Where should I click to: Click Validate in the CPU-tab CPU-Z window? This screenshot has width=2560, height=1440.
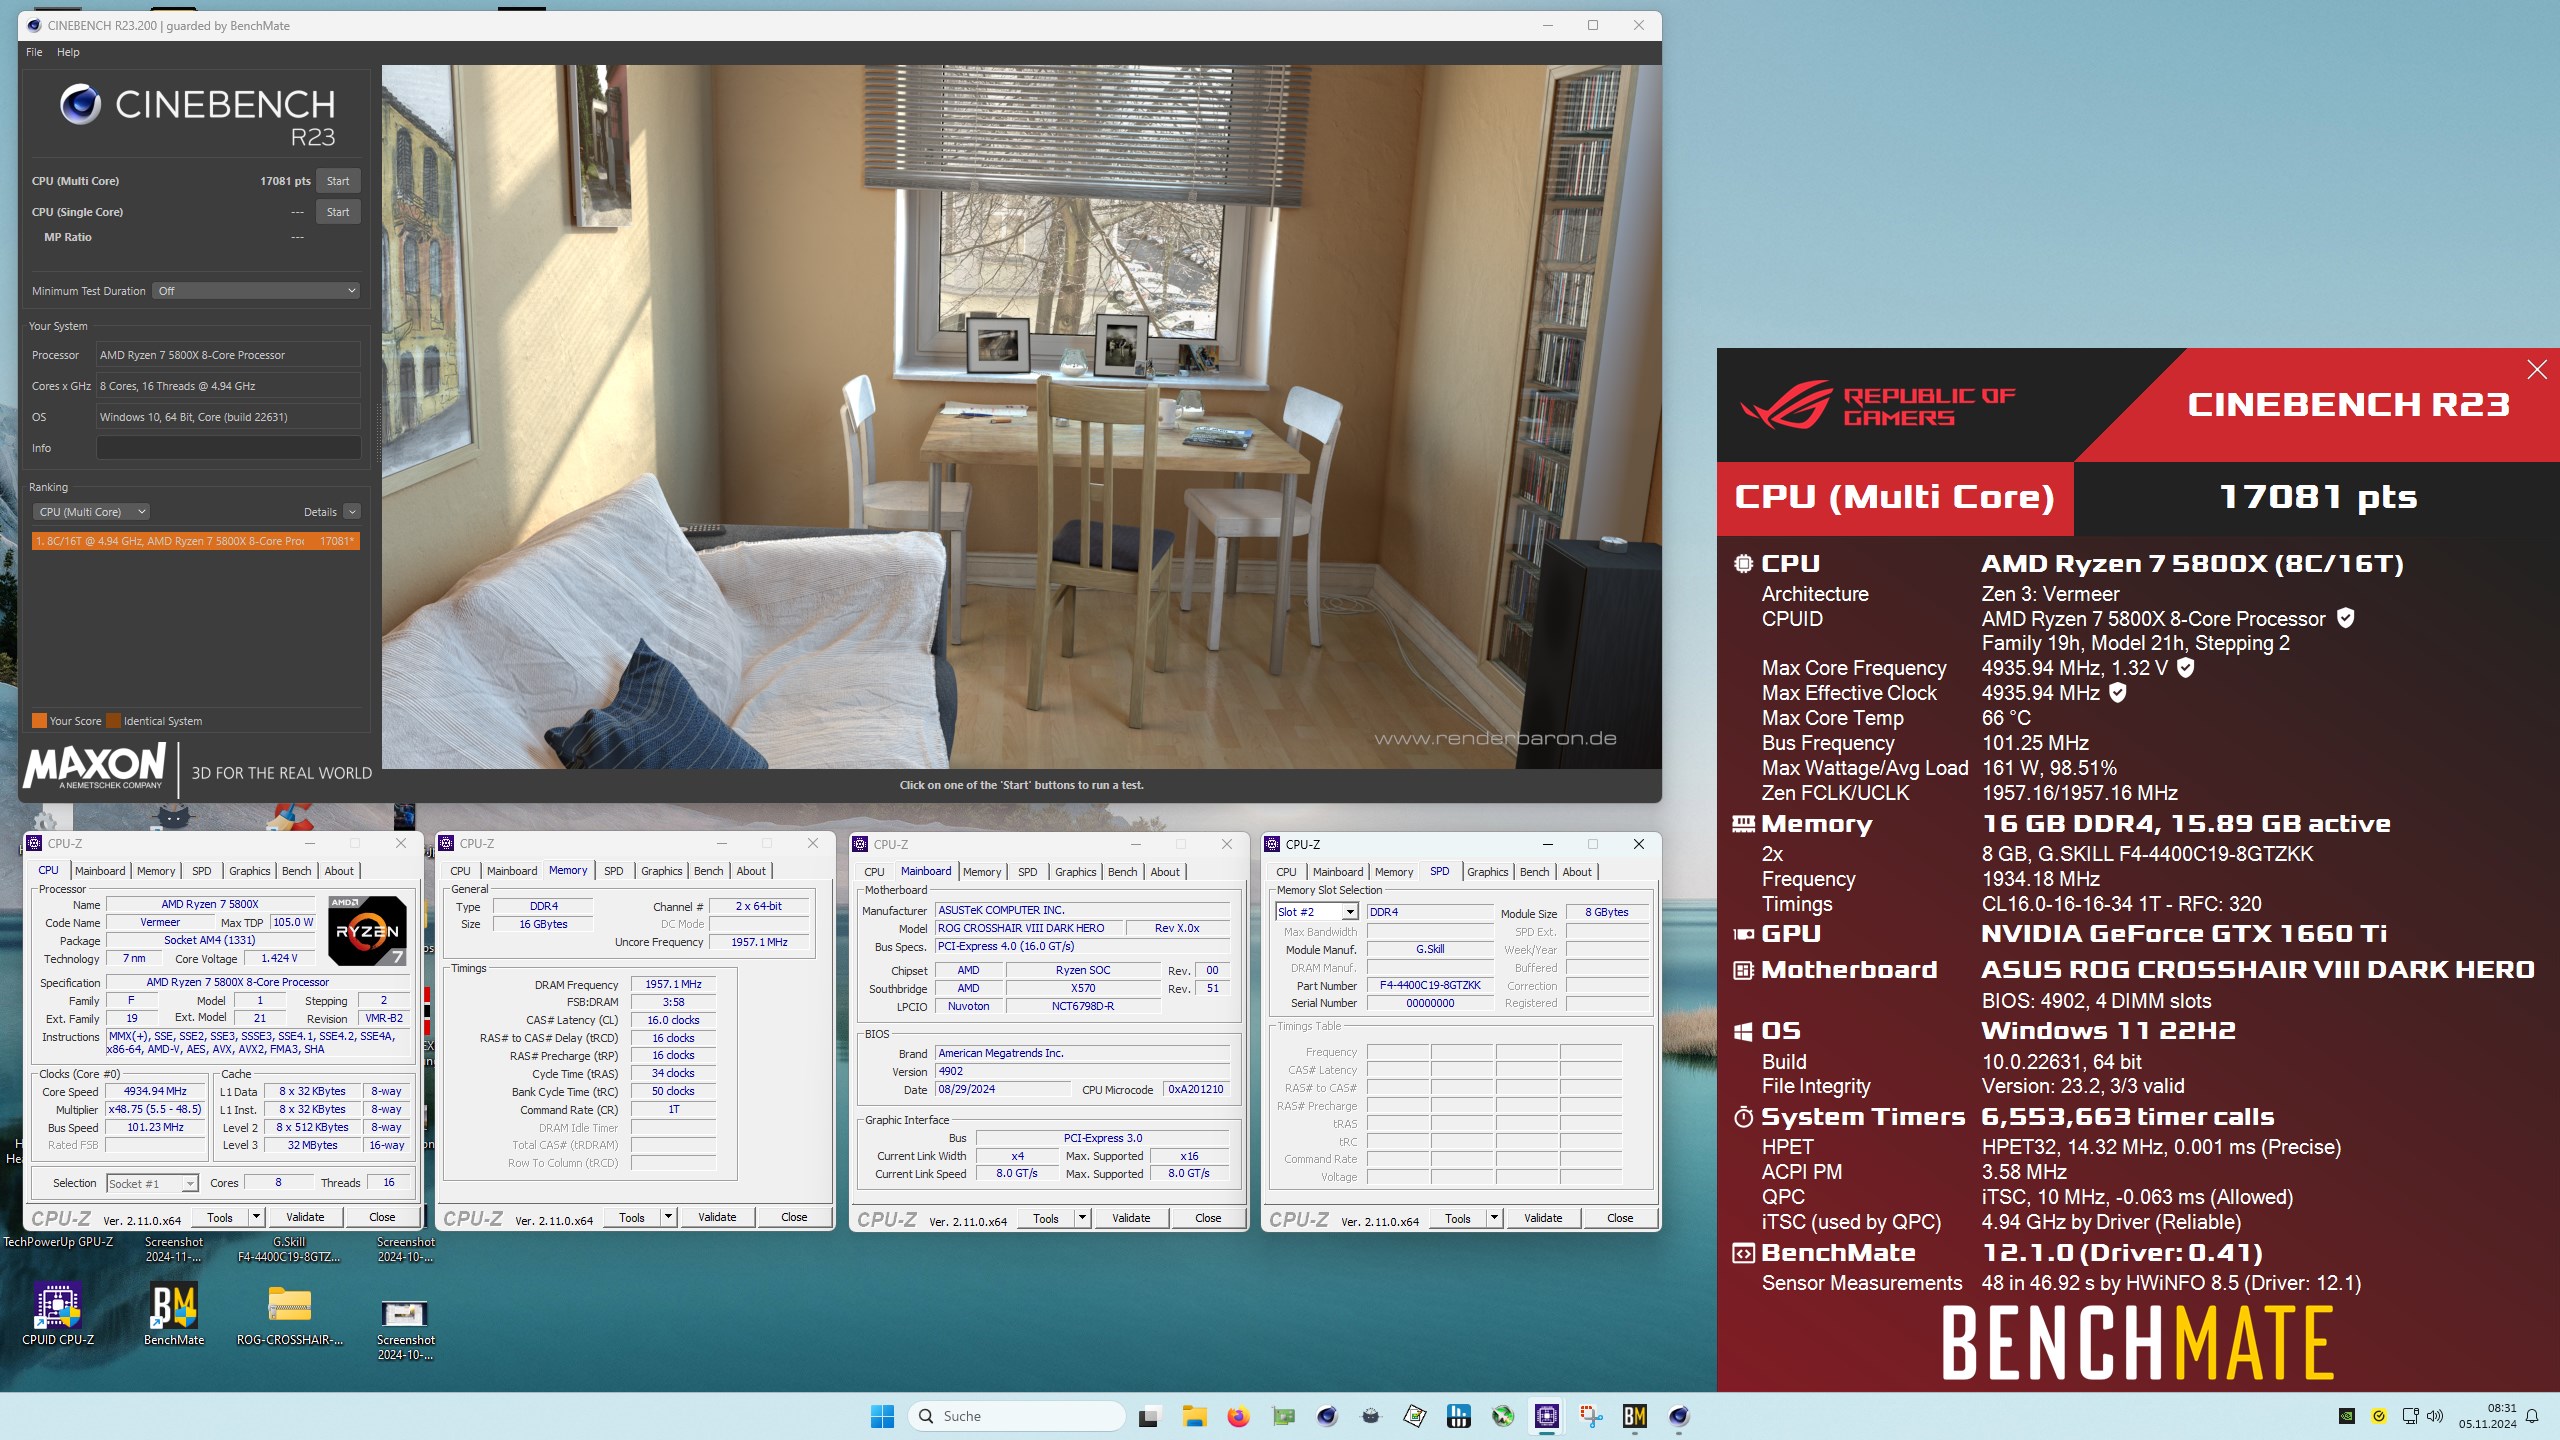(305, 1217)
